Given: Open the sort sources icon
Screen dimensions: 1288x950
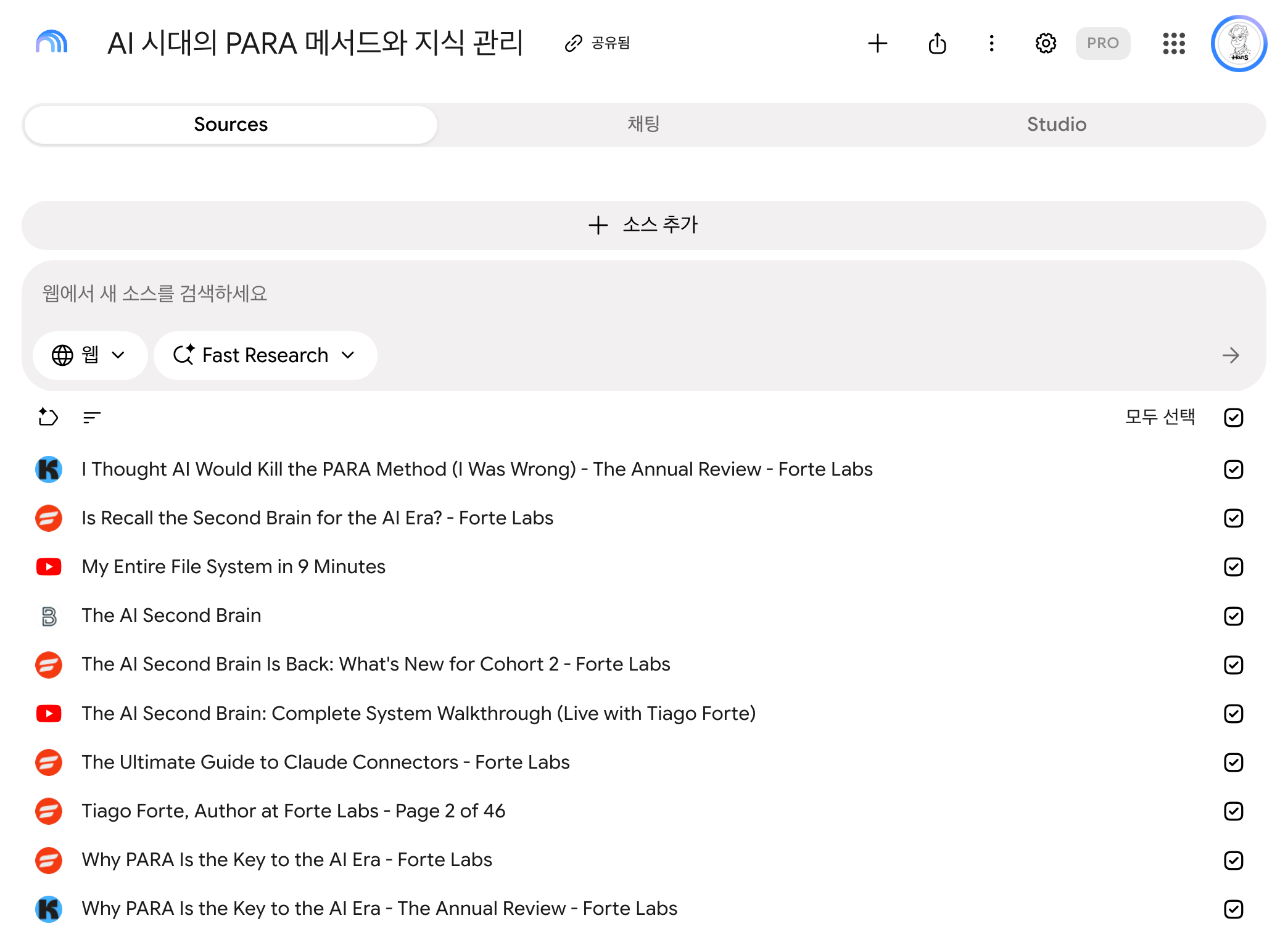Looking at the screenshot, I should pos(92,417).
